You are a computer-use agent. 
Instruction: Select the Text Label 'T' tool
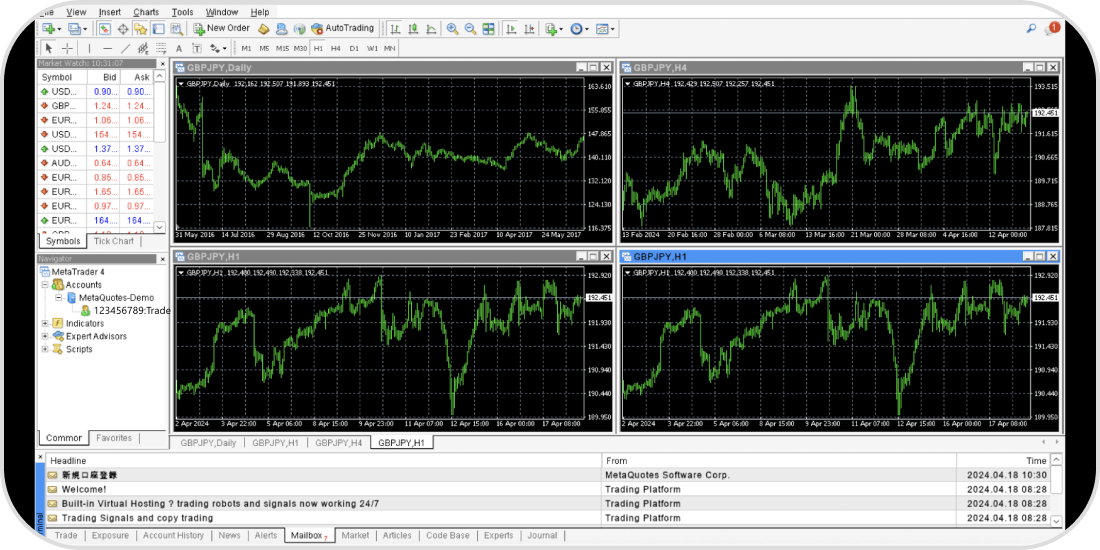pyautogui.click(x=197, y=48)
